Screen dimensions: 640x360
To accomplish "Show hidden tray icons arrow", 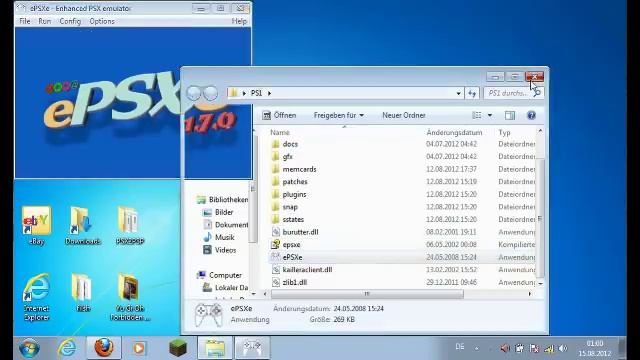I will tap(477, 348).
